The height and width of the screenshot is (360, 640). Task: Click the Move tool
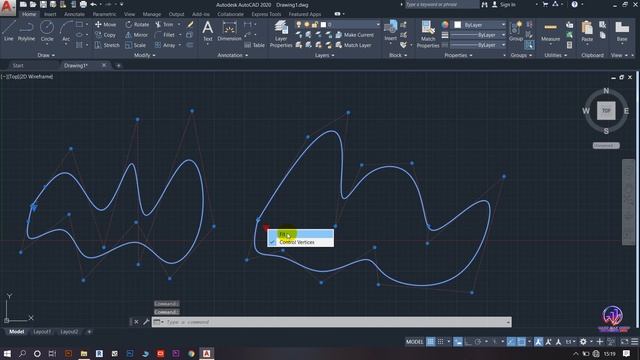point(105,24)
